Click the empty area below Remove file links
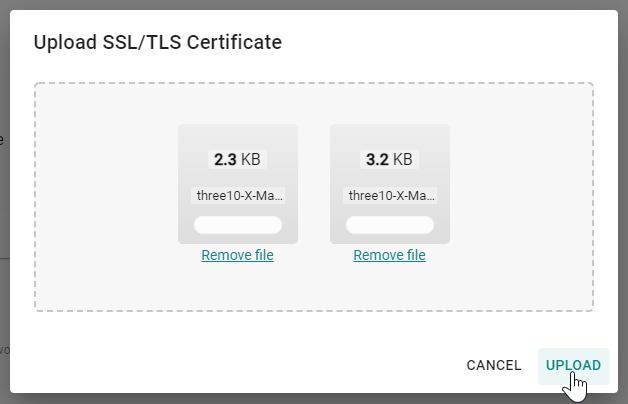The width and height of the screenshot is (628, 404). point(313,287)
